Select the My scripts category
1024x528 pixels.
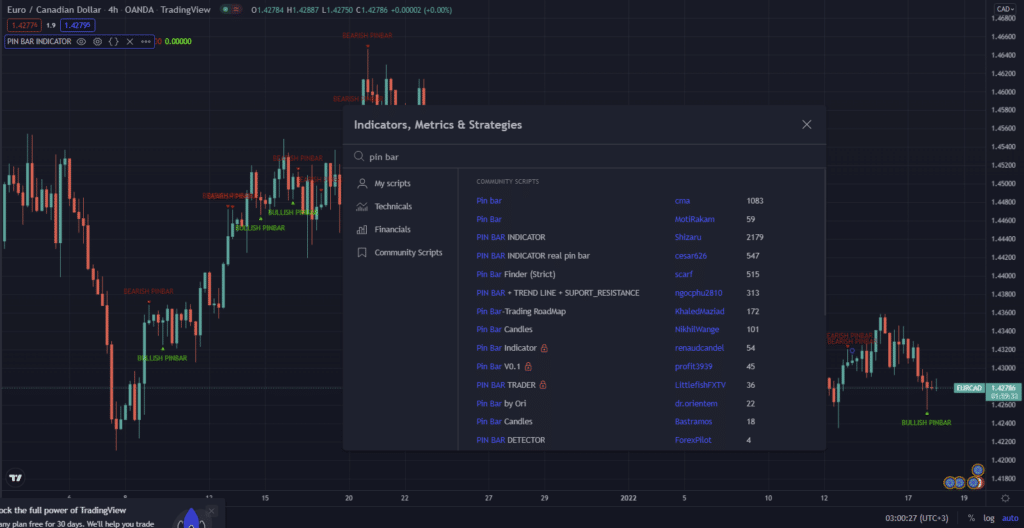[392, 184]
